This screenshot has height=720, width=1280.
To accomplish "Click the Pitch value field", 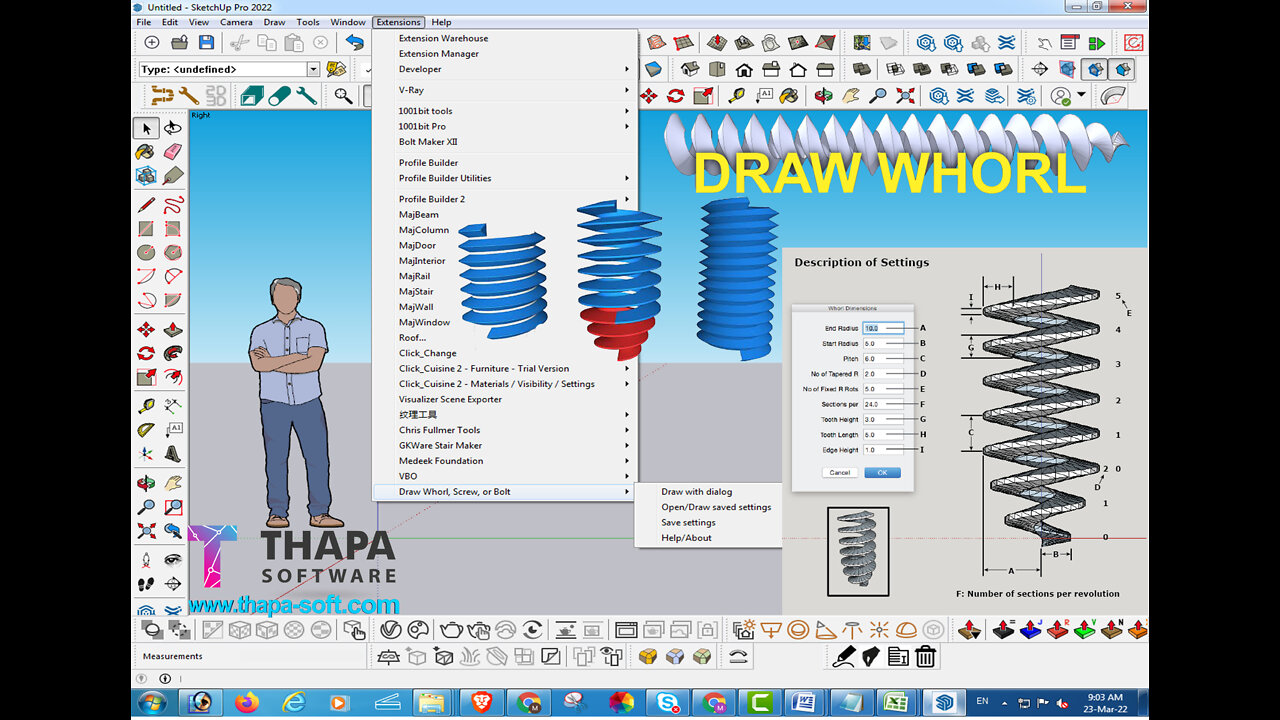I will [883, 358].
